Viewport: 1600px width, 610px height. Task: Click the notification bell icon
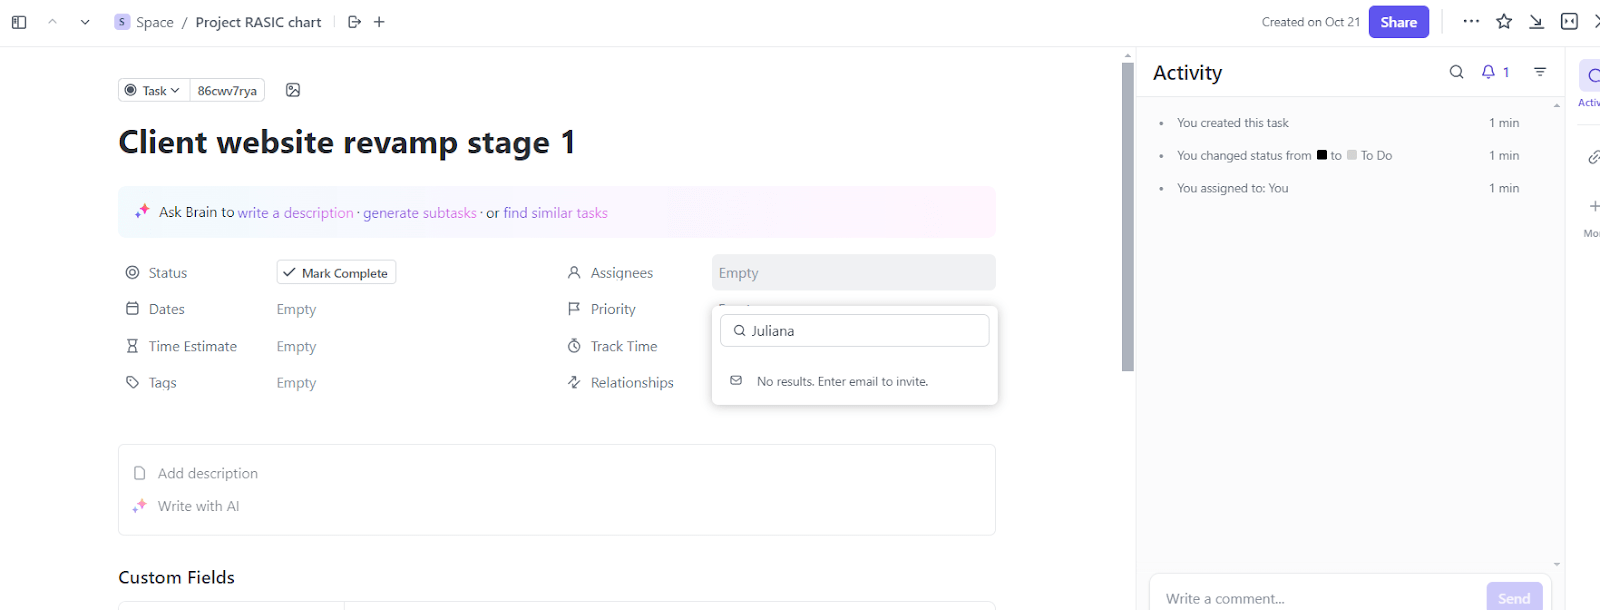pos(1488,72)
